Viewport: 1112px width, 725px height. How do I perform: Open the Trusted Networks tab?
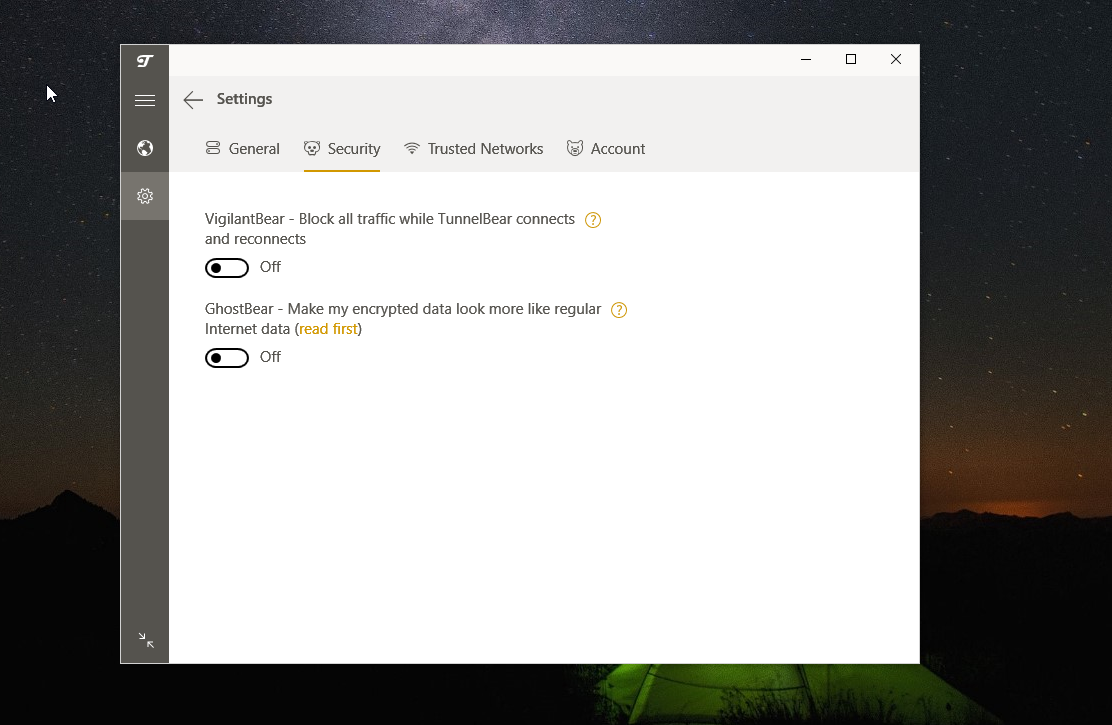(x=473, y=149)
